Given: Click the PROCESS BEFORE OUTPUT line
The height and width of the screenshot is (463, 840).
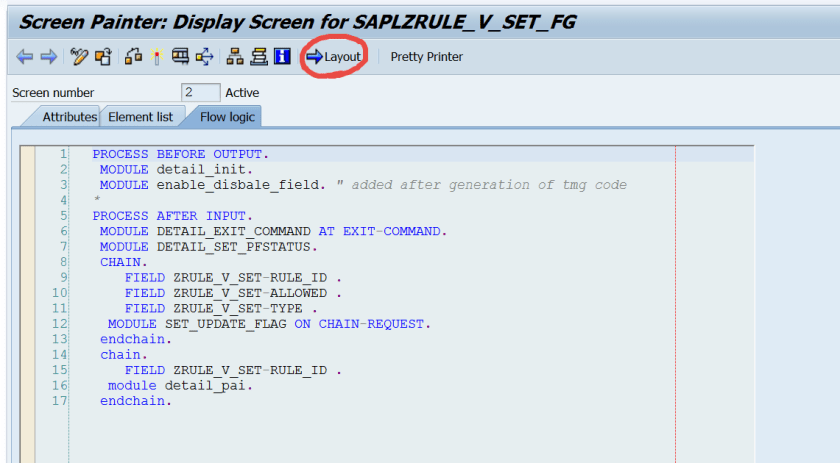Looking at the screenshot, I should [181, 154].
